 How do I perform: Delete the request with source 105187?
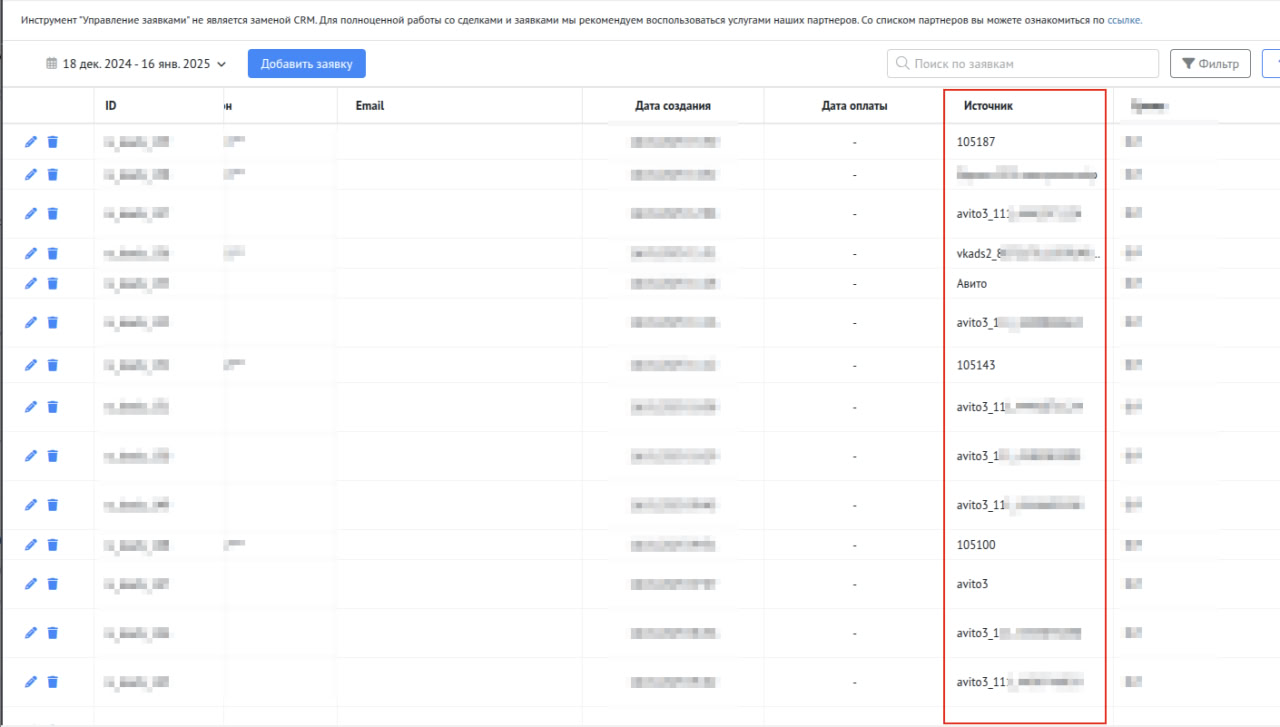click(x=53, y=142)
